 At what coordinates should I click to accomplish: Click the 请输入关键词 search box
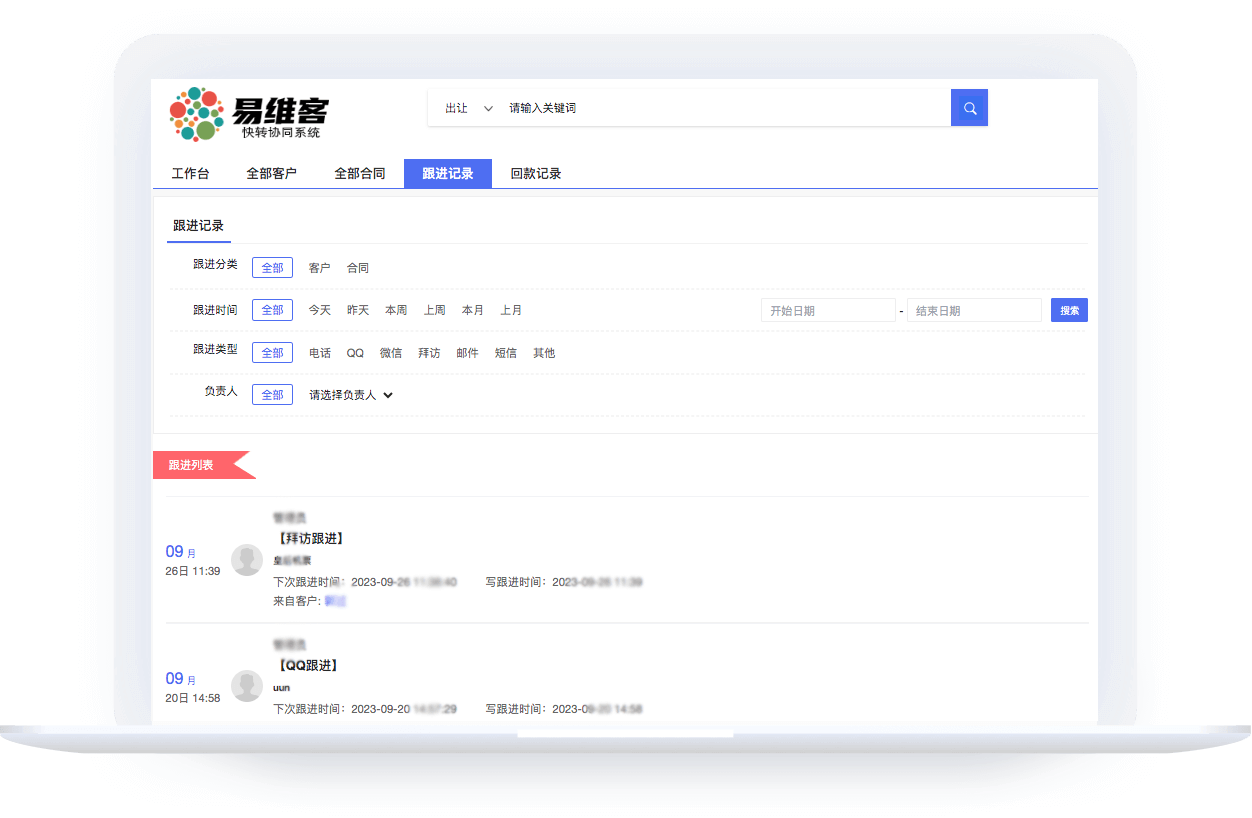720,108
